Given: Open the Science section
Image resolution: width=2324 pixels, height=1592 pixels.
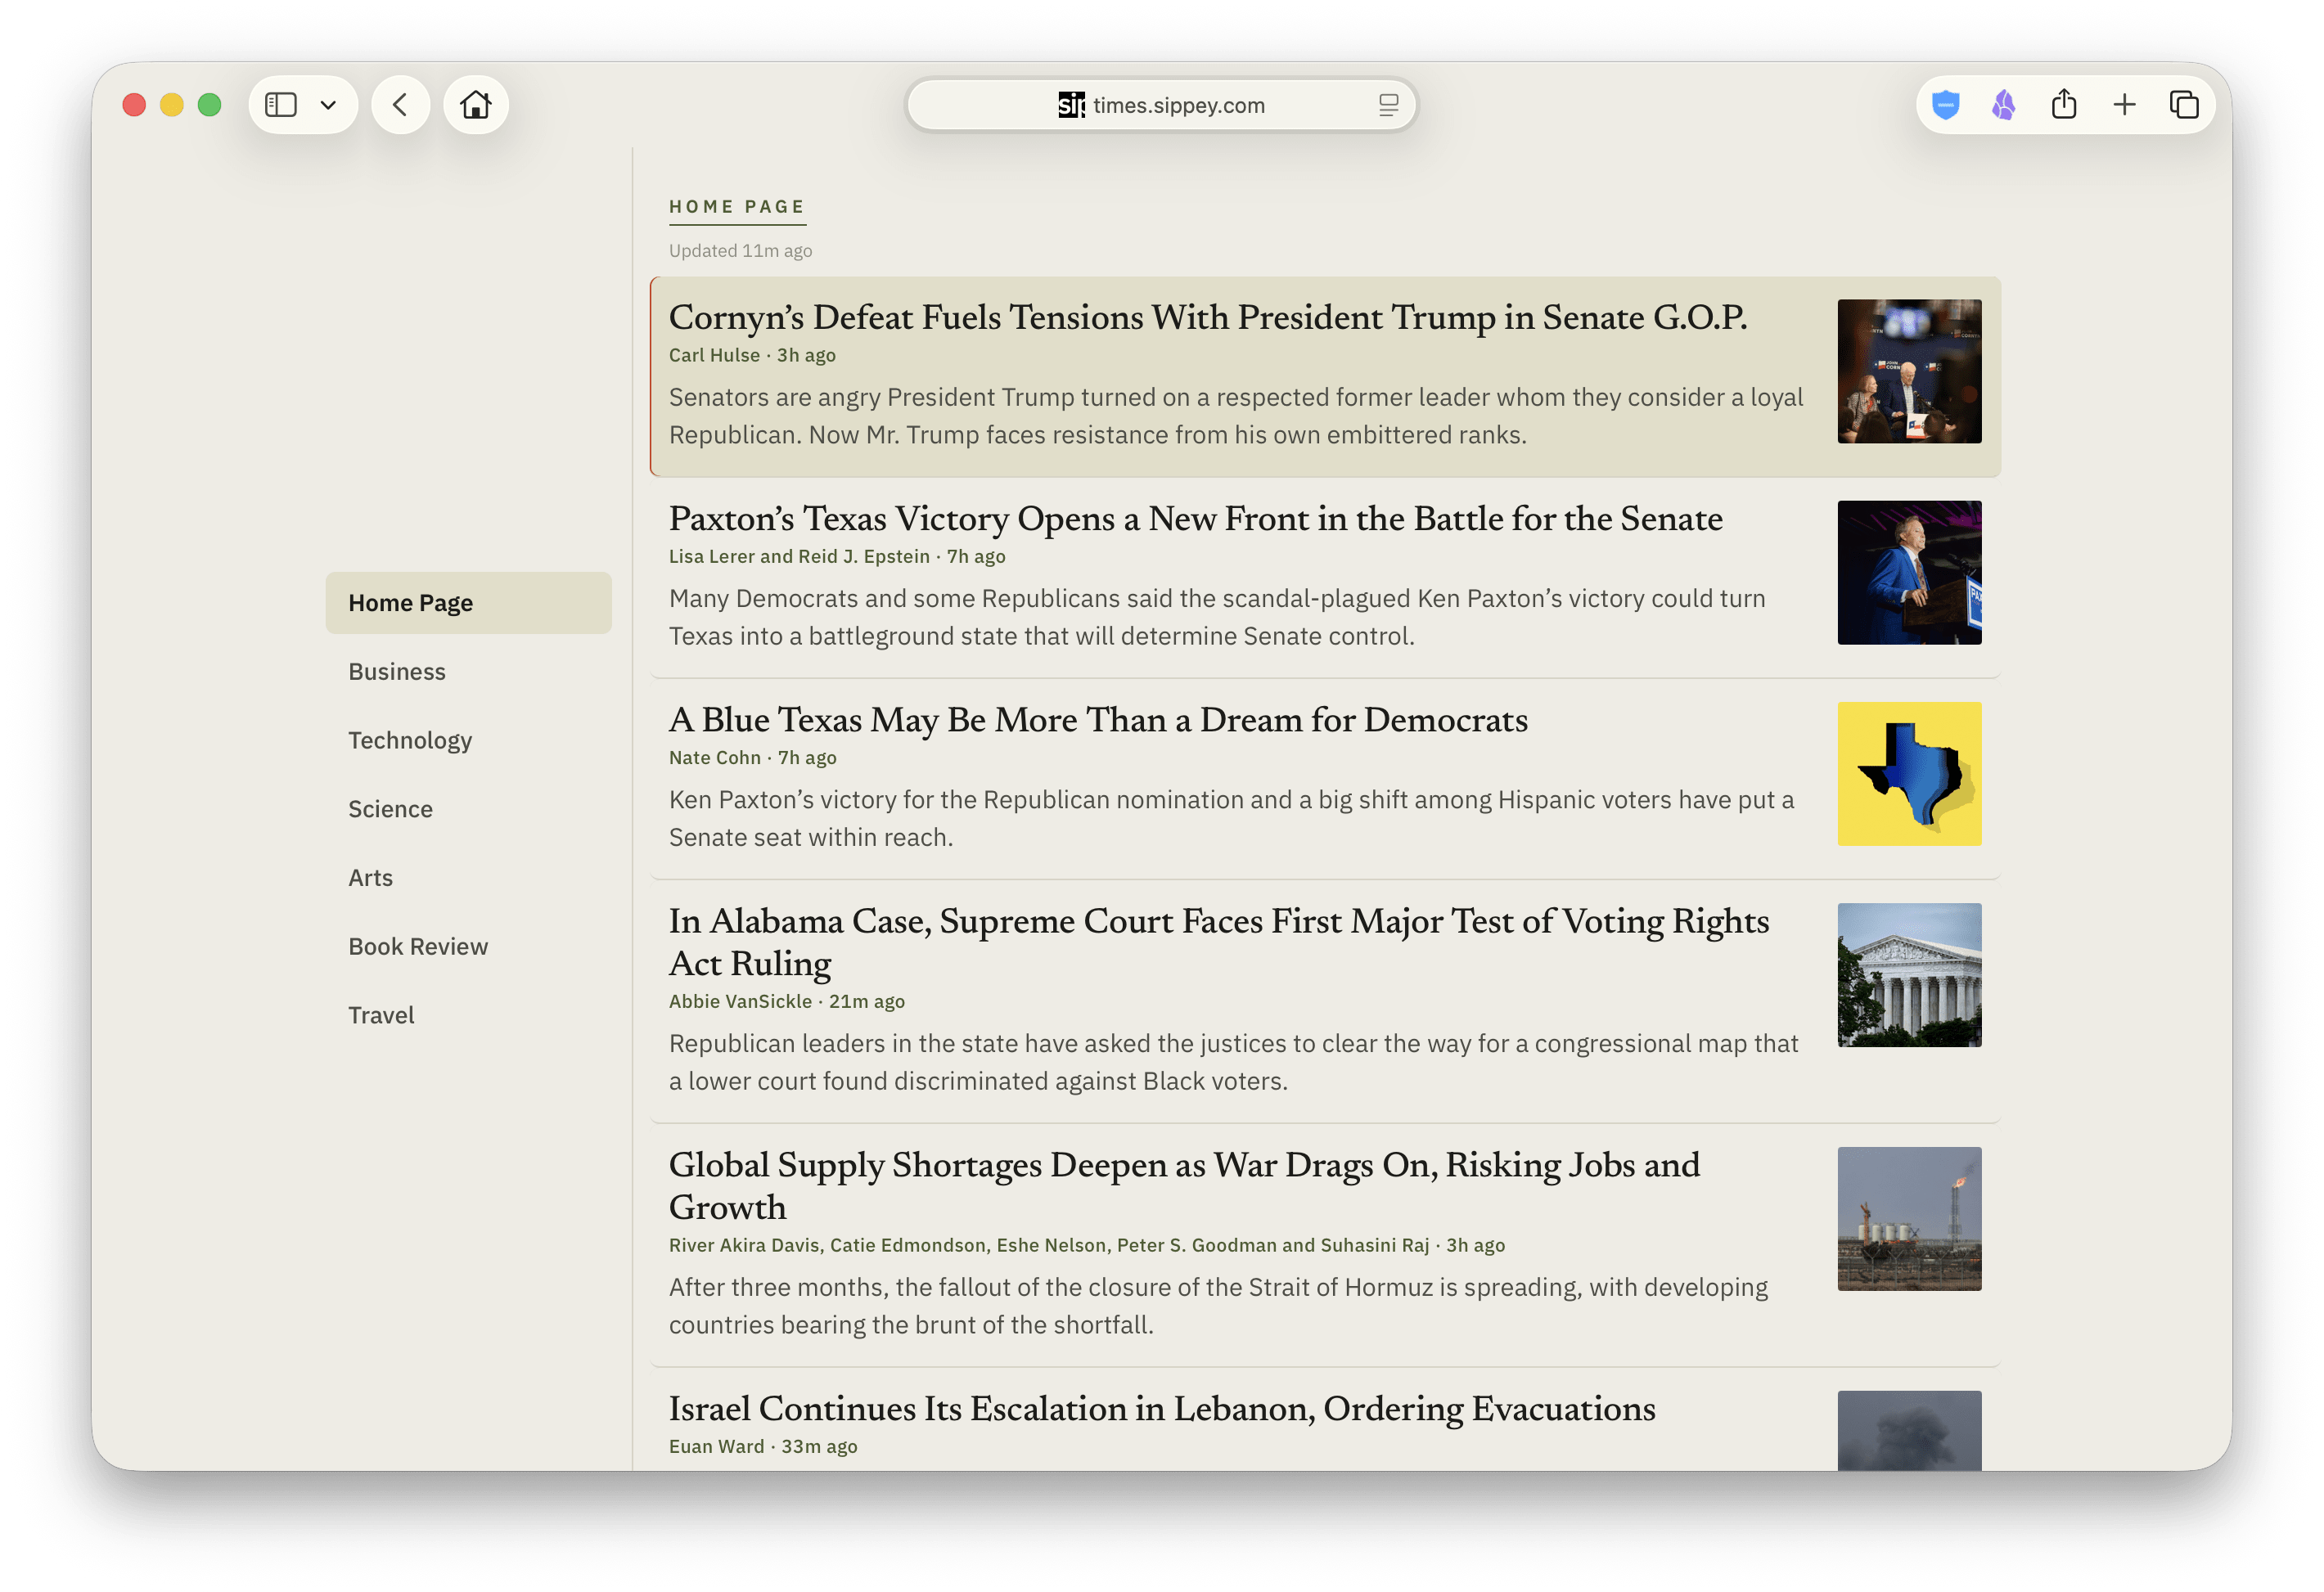Looking at the screenshot, I should coord(390,809).
